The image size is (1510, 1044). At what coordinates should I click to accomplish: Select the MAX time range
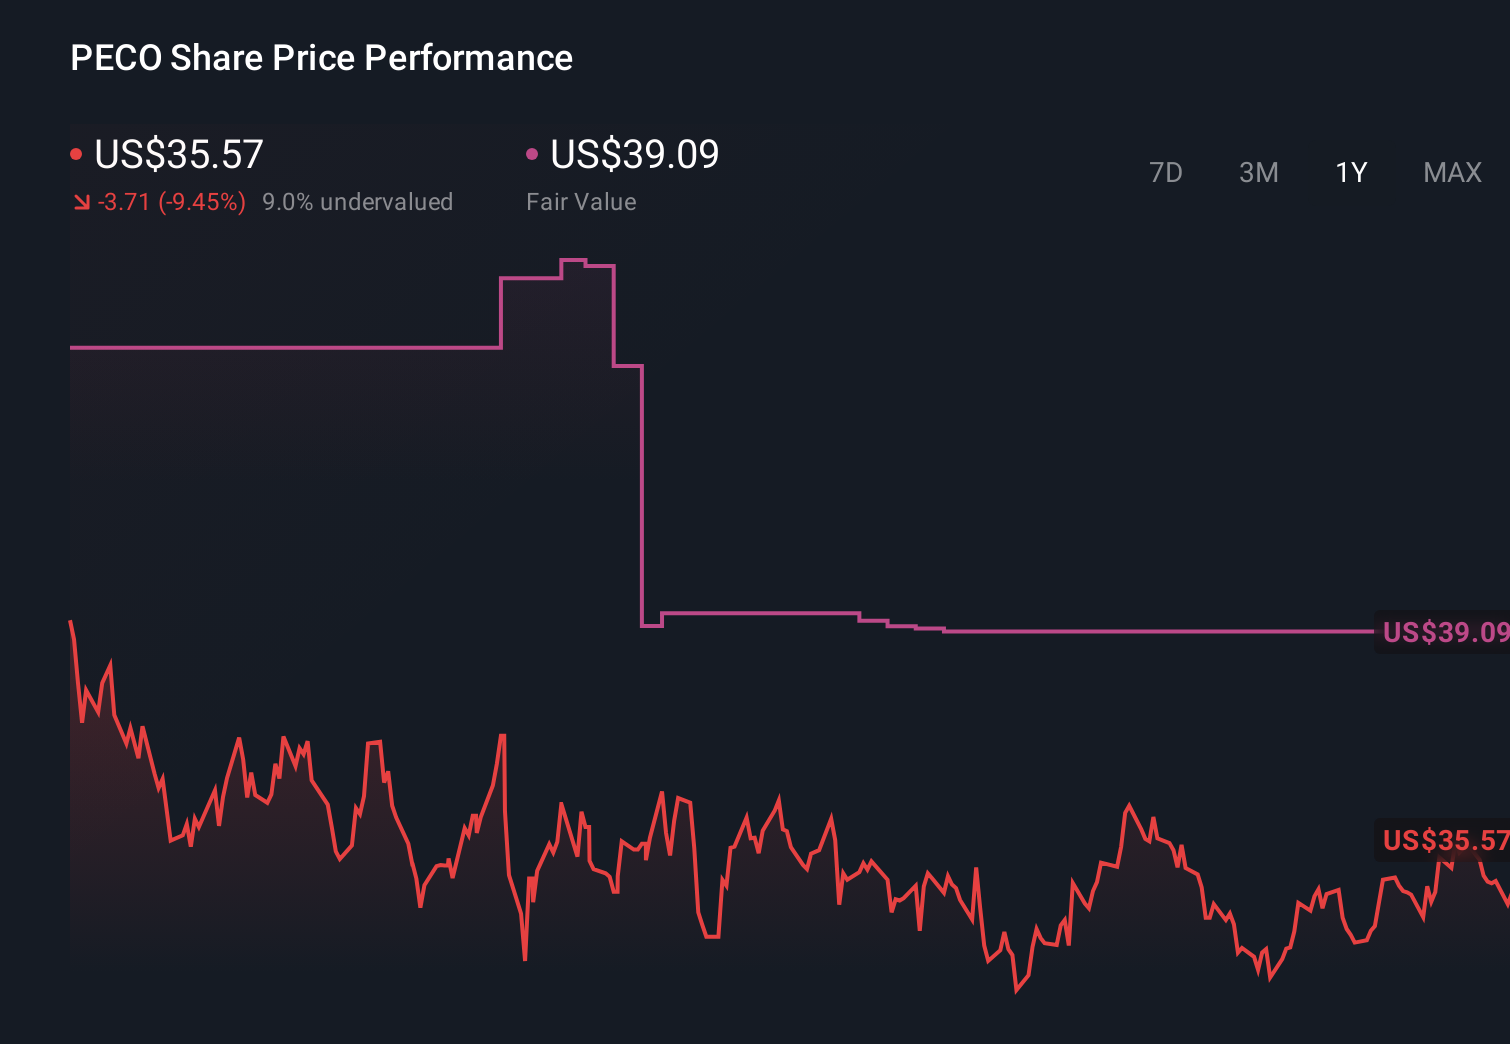1451,172
